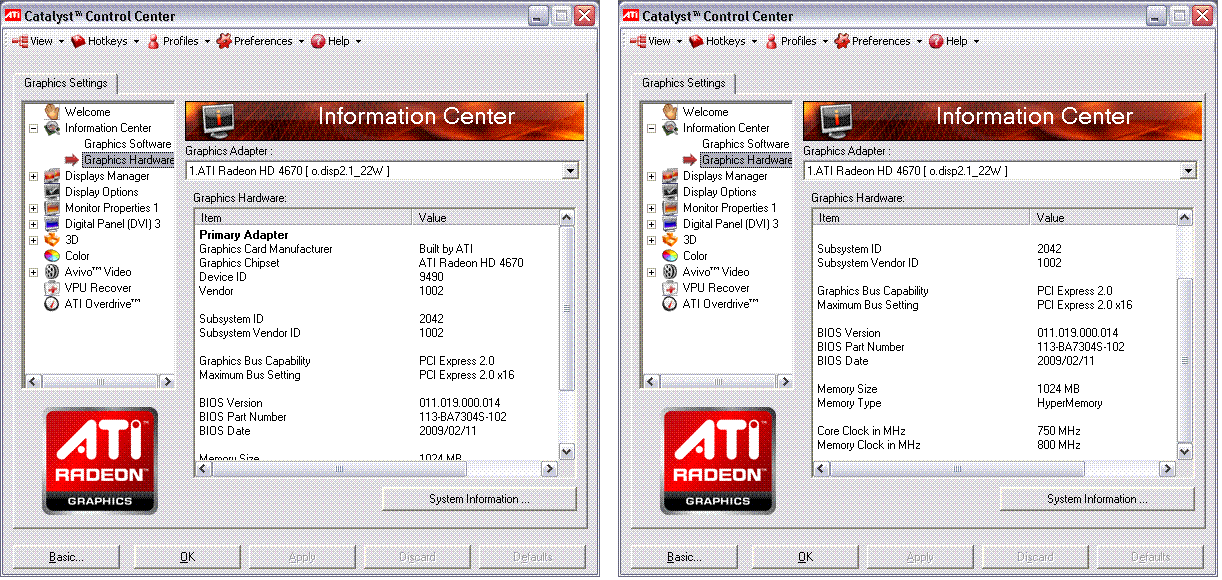
Task: Open Help menu in right window
Action: point(954,41)
